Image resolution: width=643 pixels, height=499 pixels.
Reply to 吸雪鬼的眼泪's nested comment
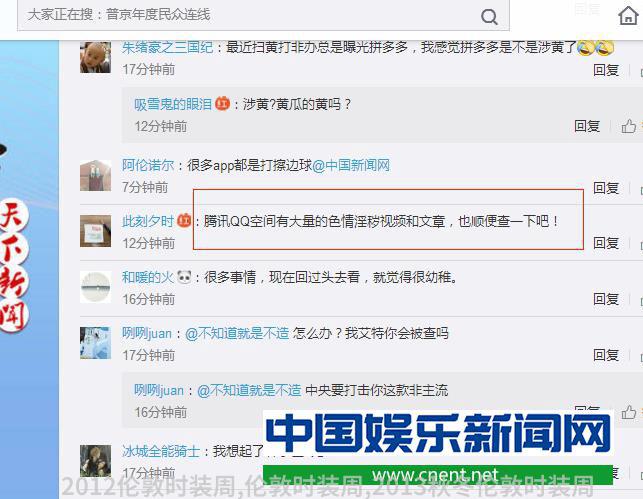point(587,126)
